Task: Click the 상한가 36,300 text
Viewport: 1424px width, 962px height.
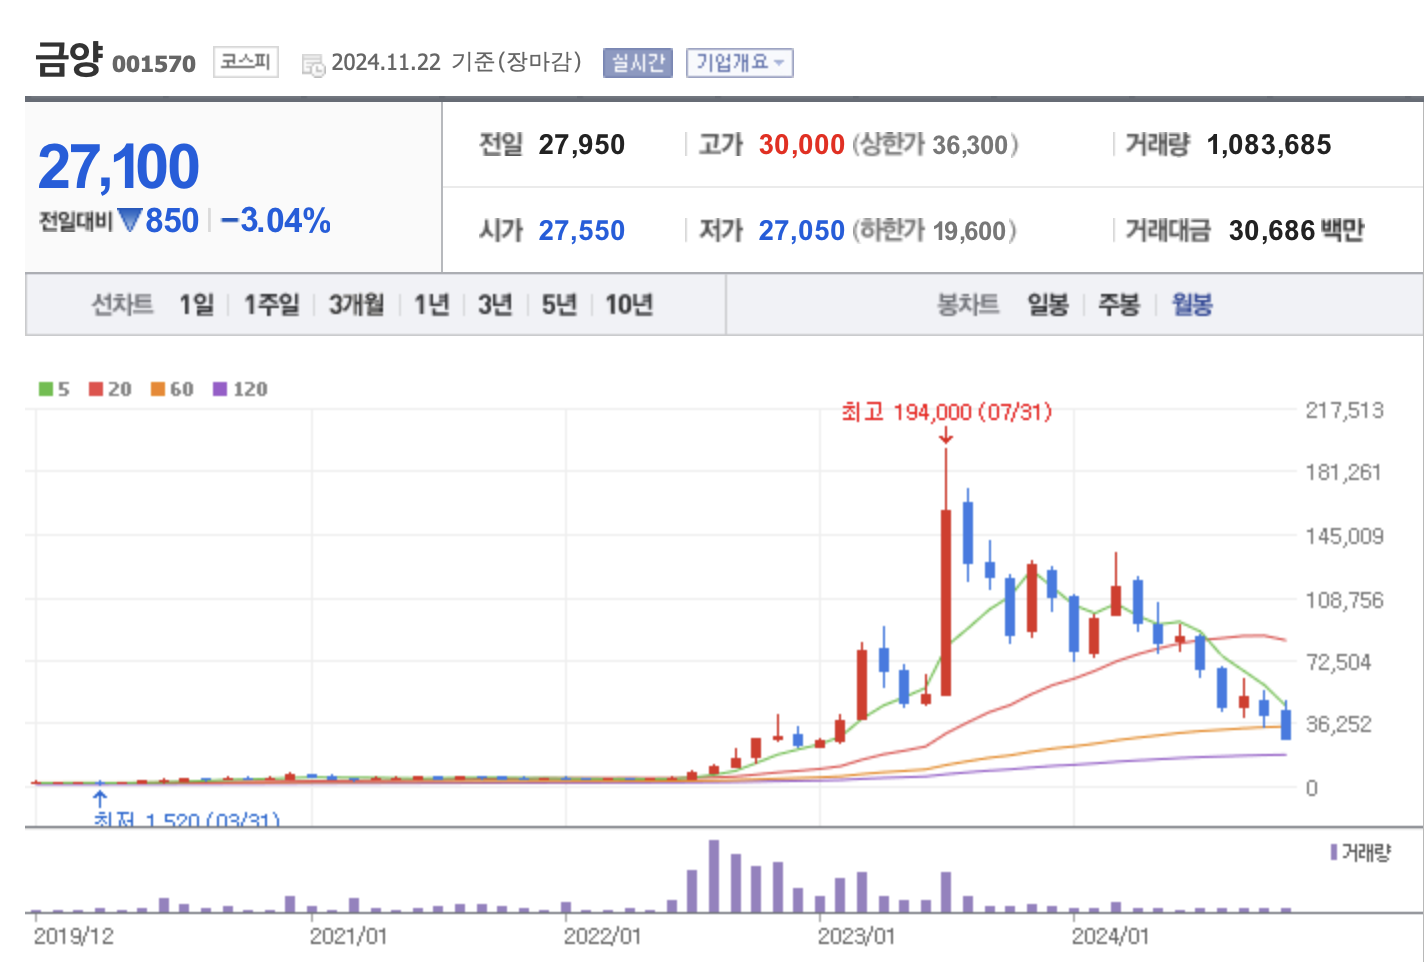Action: (935, 145)
